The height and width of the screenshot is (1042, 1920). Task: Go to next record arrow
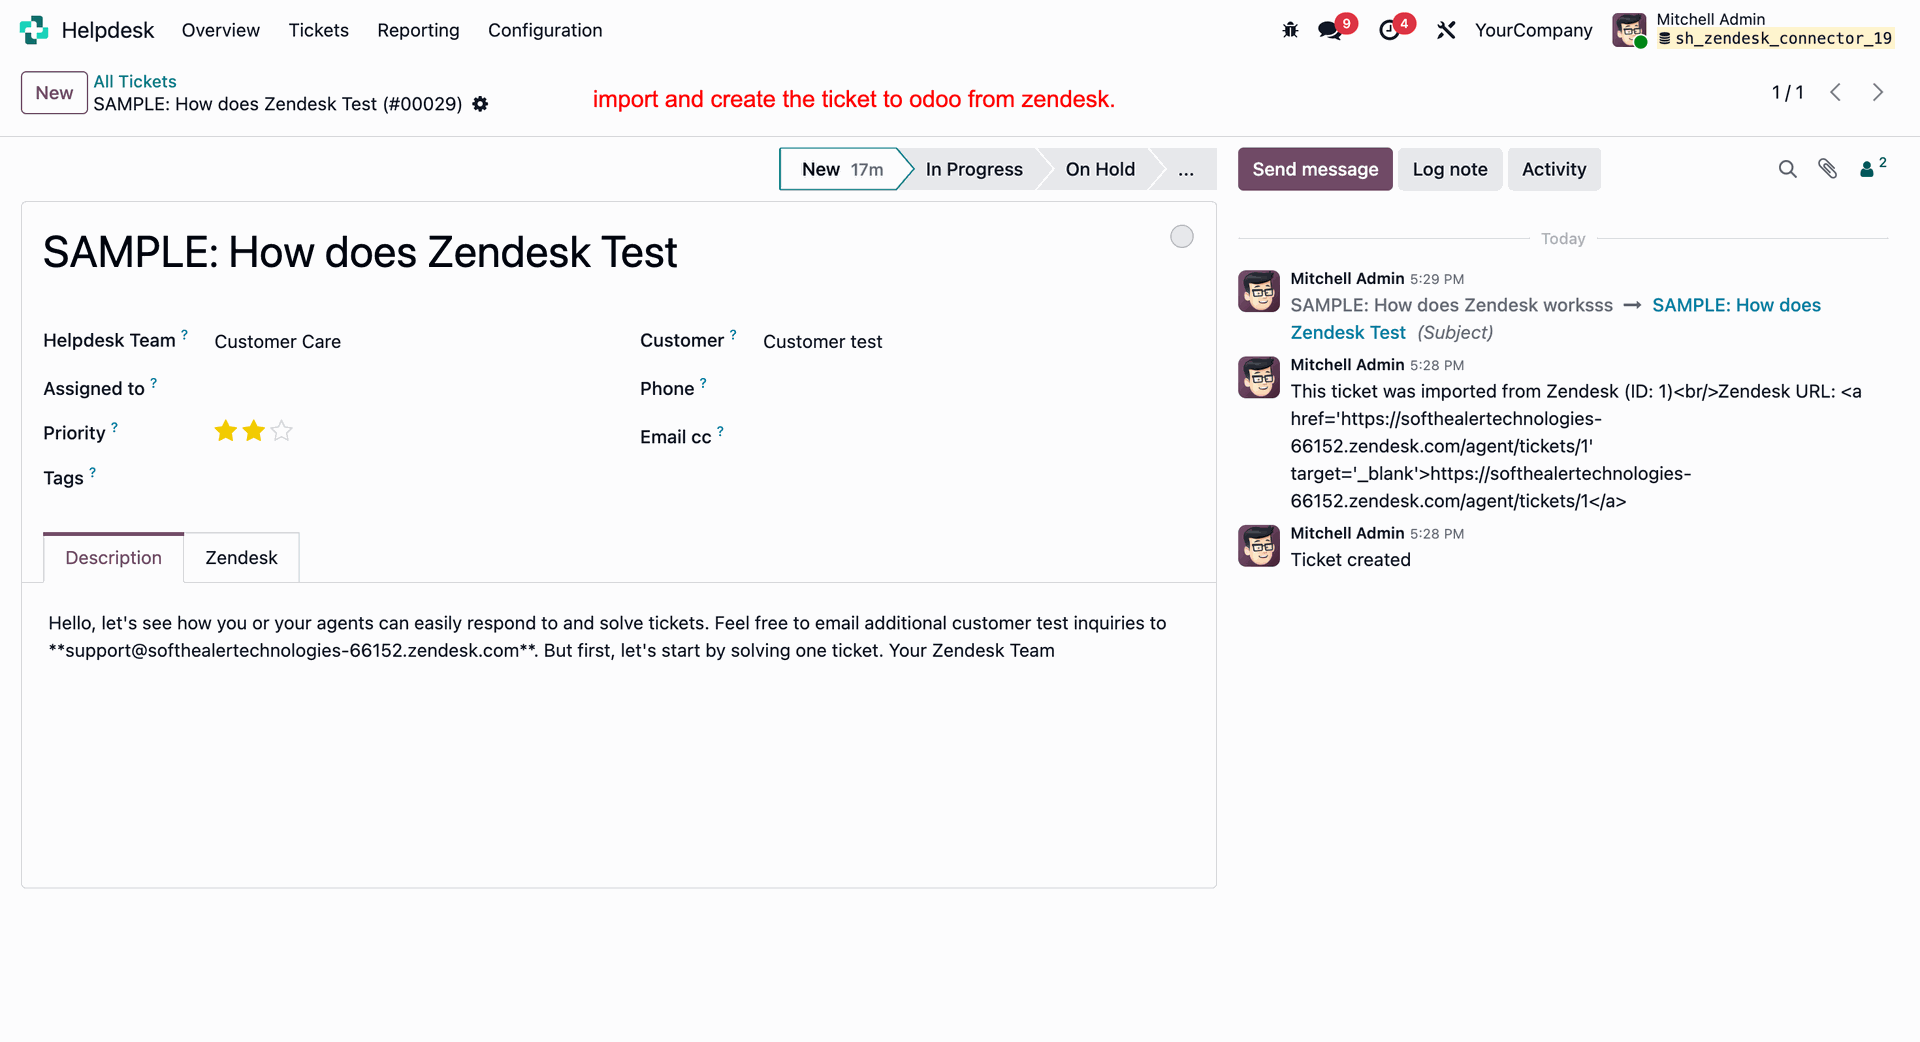(1878, 92)
